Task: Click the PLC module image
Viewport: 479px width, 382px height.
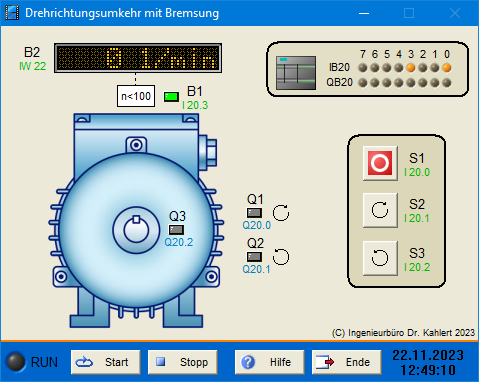Action: tap(296, 73)
